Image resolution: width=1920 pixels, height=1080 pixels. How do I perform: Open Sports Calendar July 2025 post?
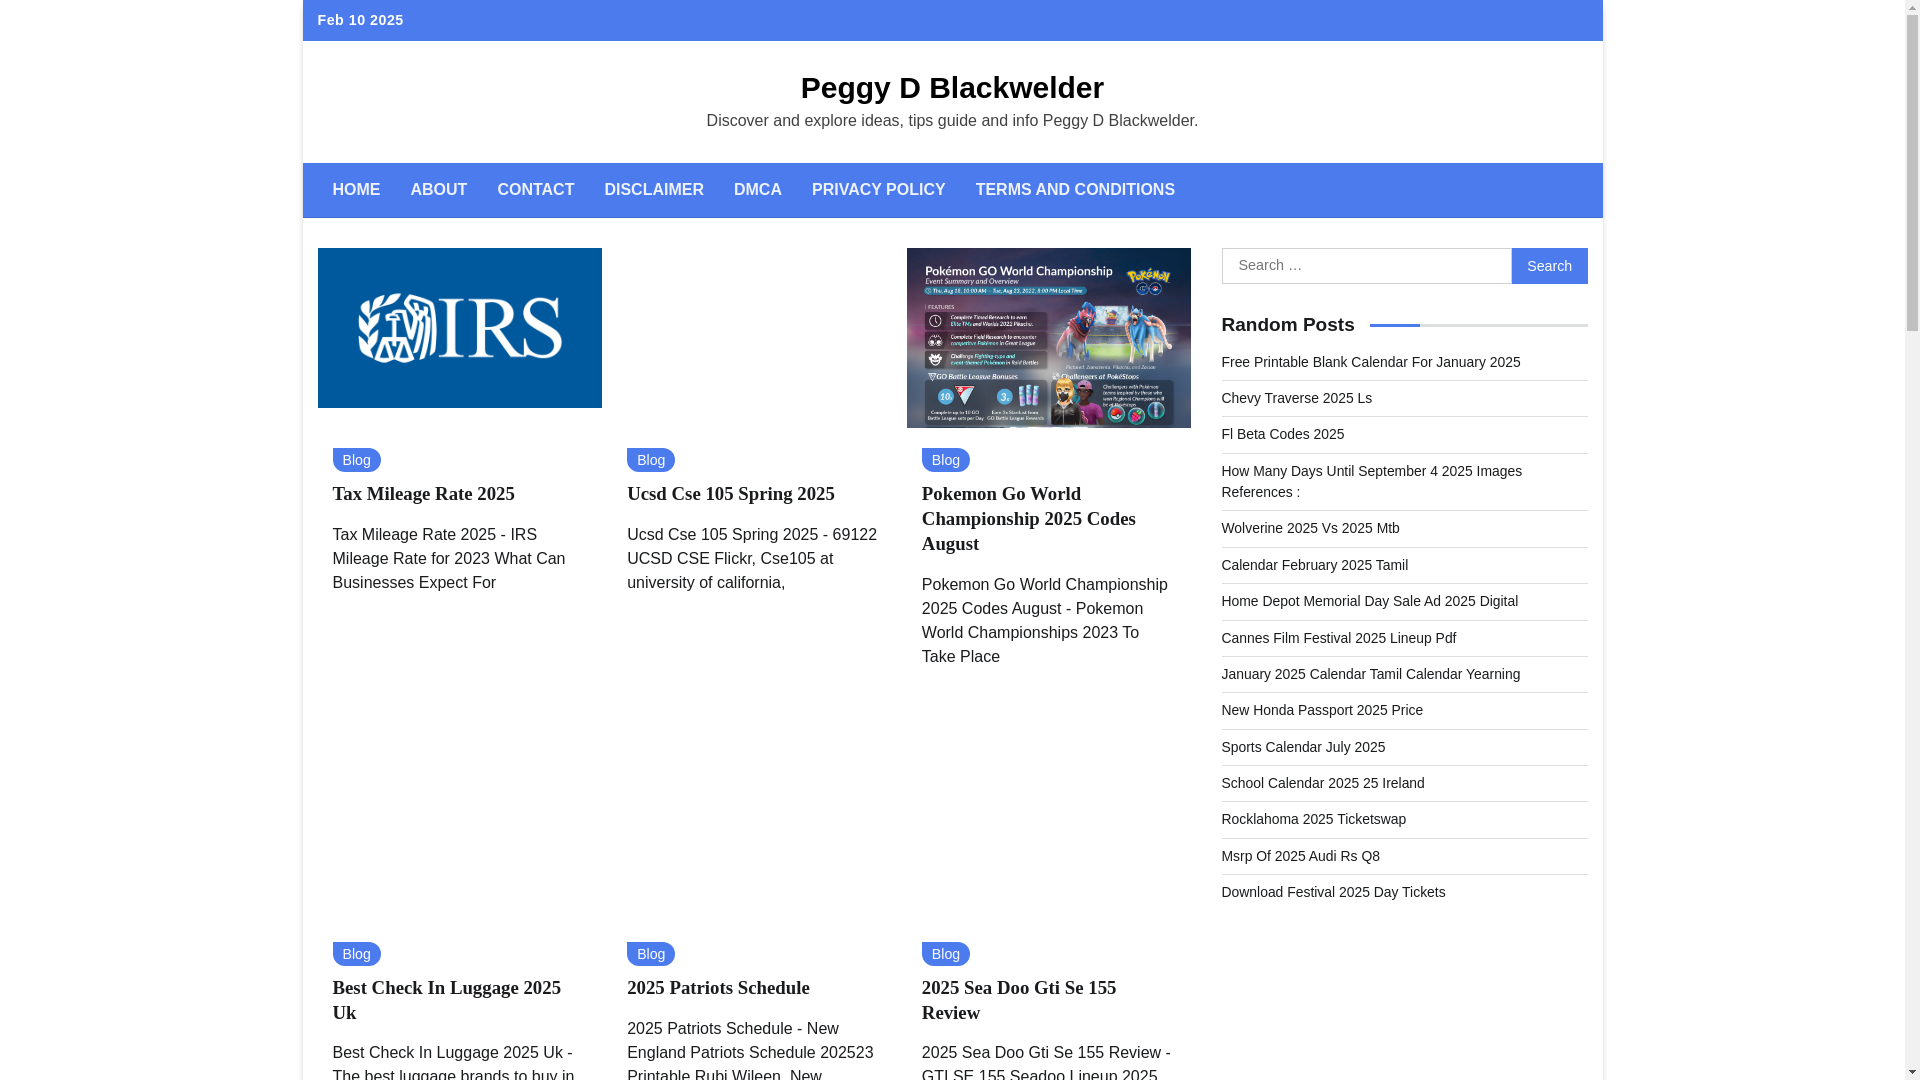click(1303, 747)
